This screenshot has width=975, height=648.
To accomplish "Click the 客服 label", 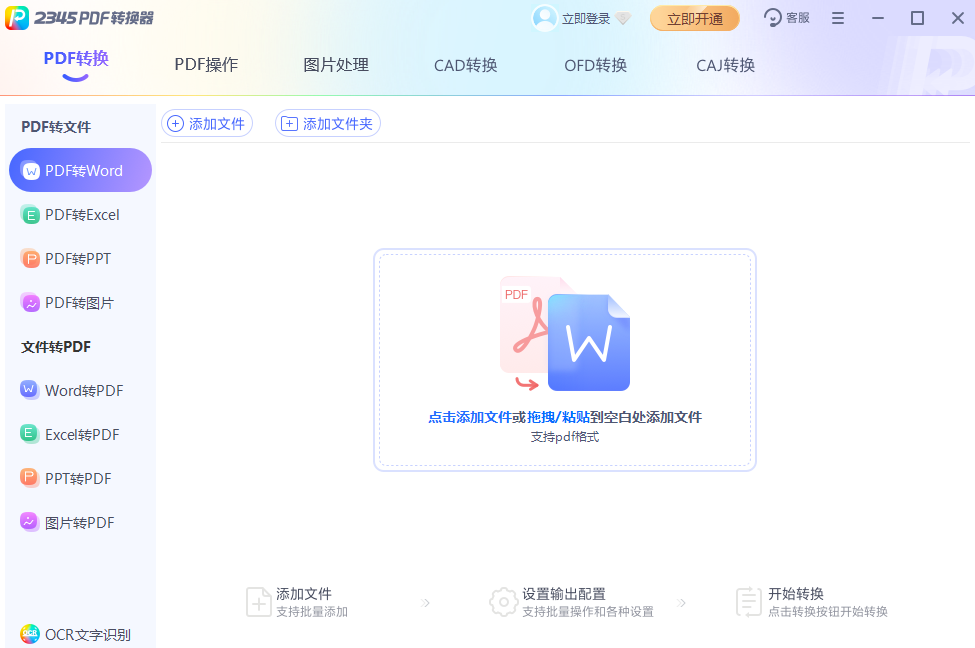I will pyautogui.click(x=798, y=18).
